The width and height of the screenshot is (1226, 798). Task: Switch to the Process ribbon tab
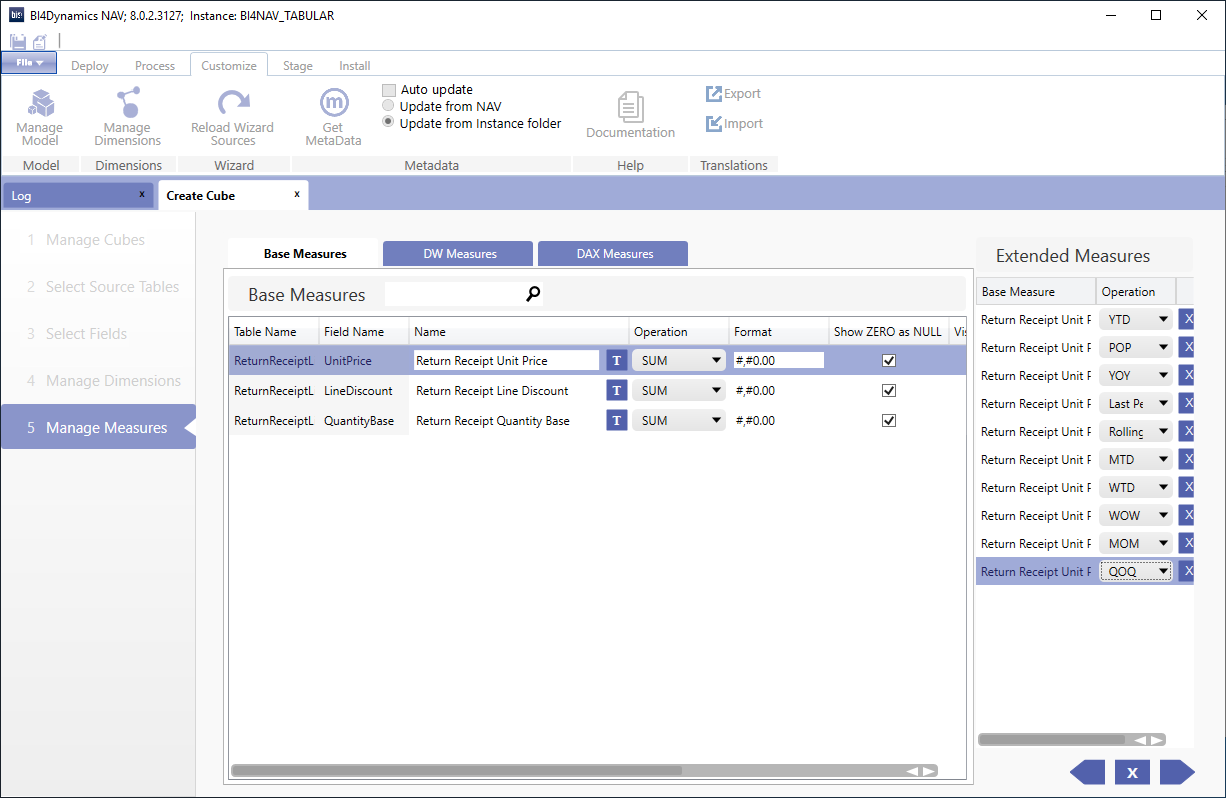[x=155, y=66]
